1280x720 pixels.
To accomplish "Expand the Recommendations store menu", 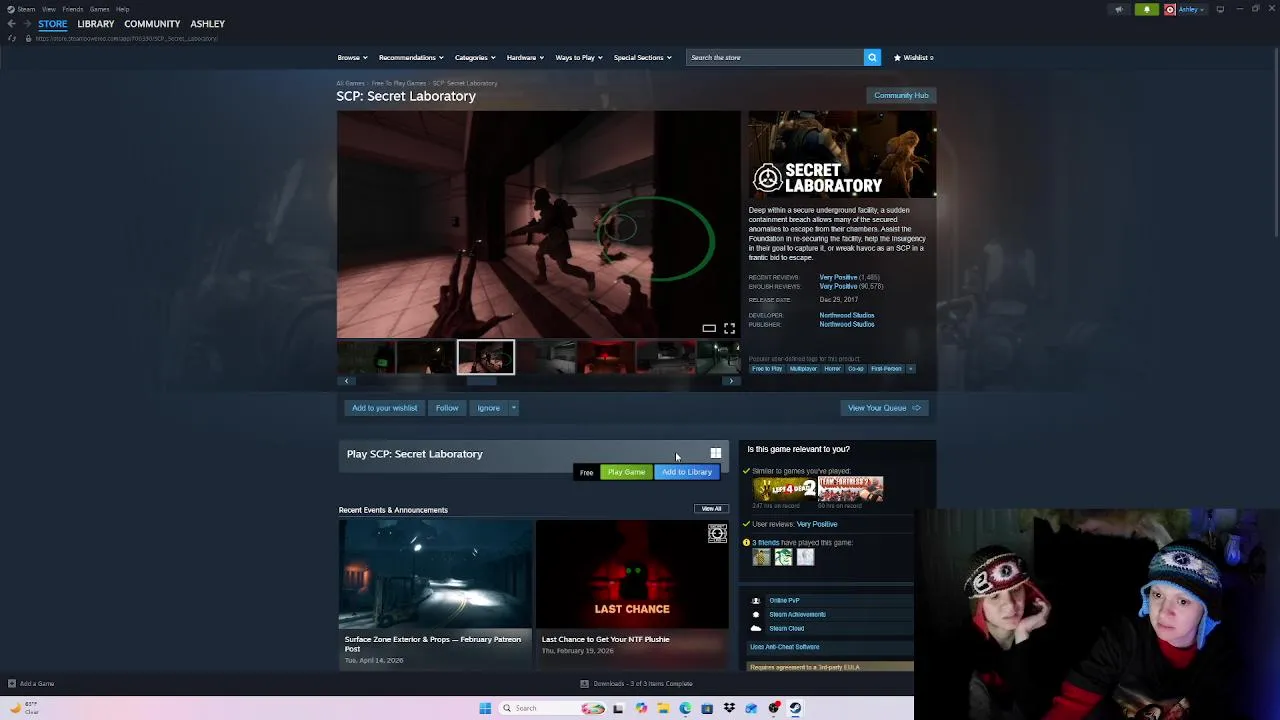I will (x=411, y=57).
